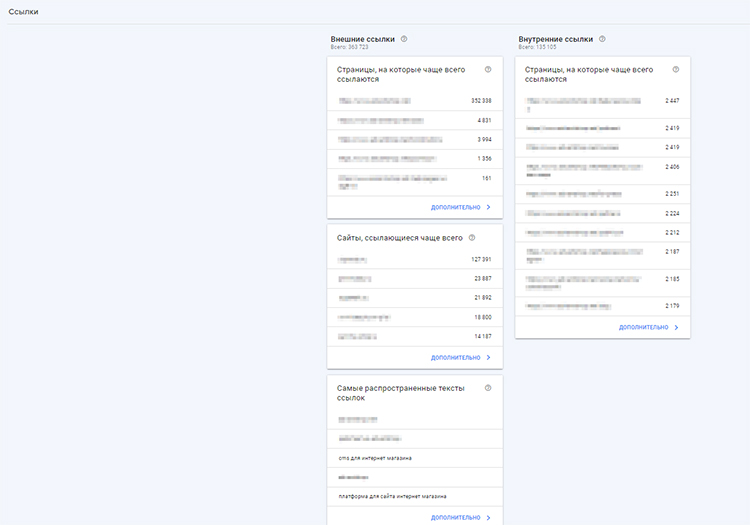
Task: Click chevron arrow in internal links card footer
Action: (x=677, y=327)
